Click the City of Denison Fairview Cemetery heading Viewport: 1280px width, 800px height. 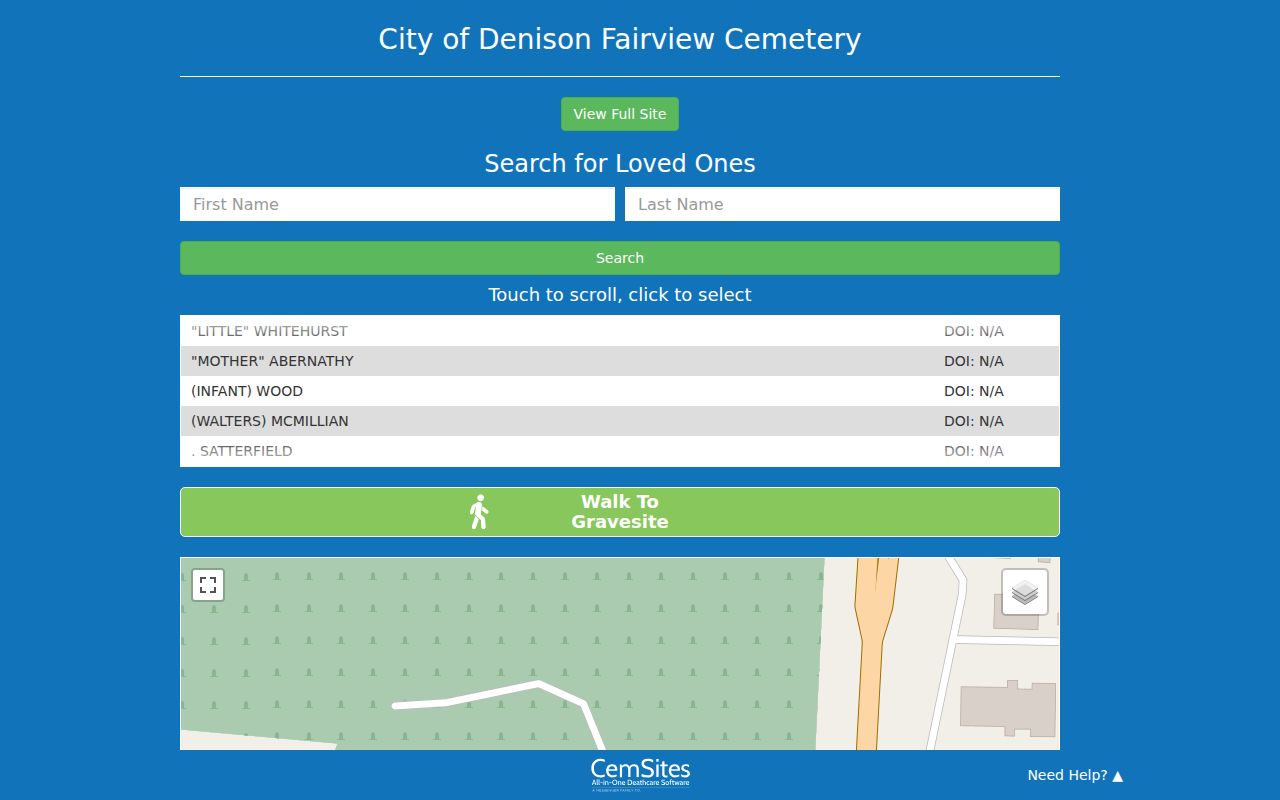click(620, 39)
